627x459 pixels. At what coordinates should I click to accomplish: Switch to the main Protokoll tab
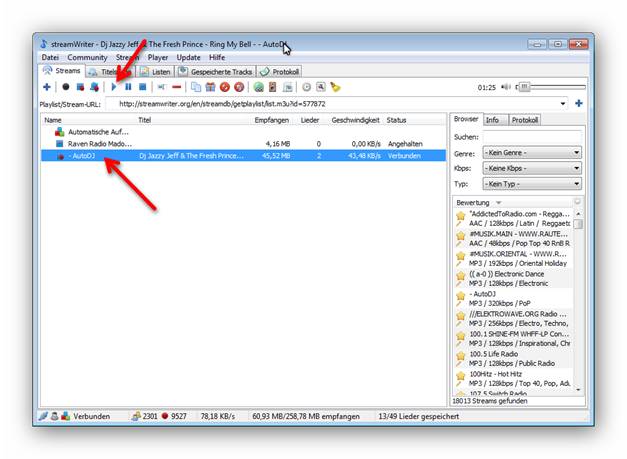pos(280,72)
